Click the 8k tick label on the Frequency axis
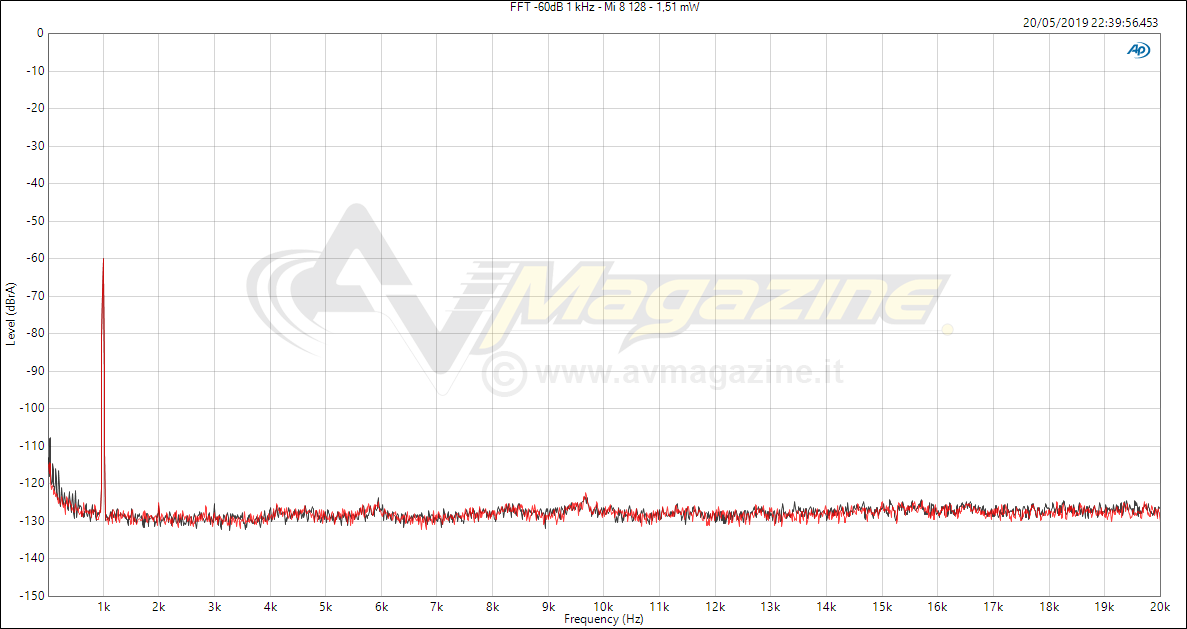The image size is (1187, 629). 493,607
